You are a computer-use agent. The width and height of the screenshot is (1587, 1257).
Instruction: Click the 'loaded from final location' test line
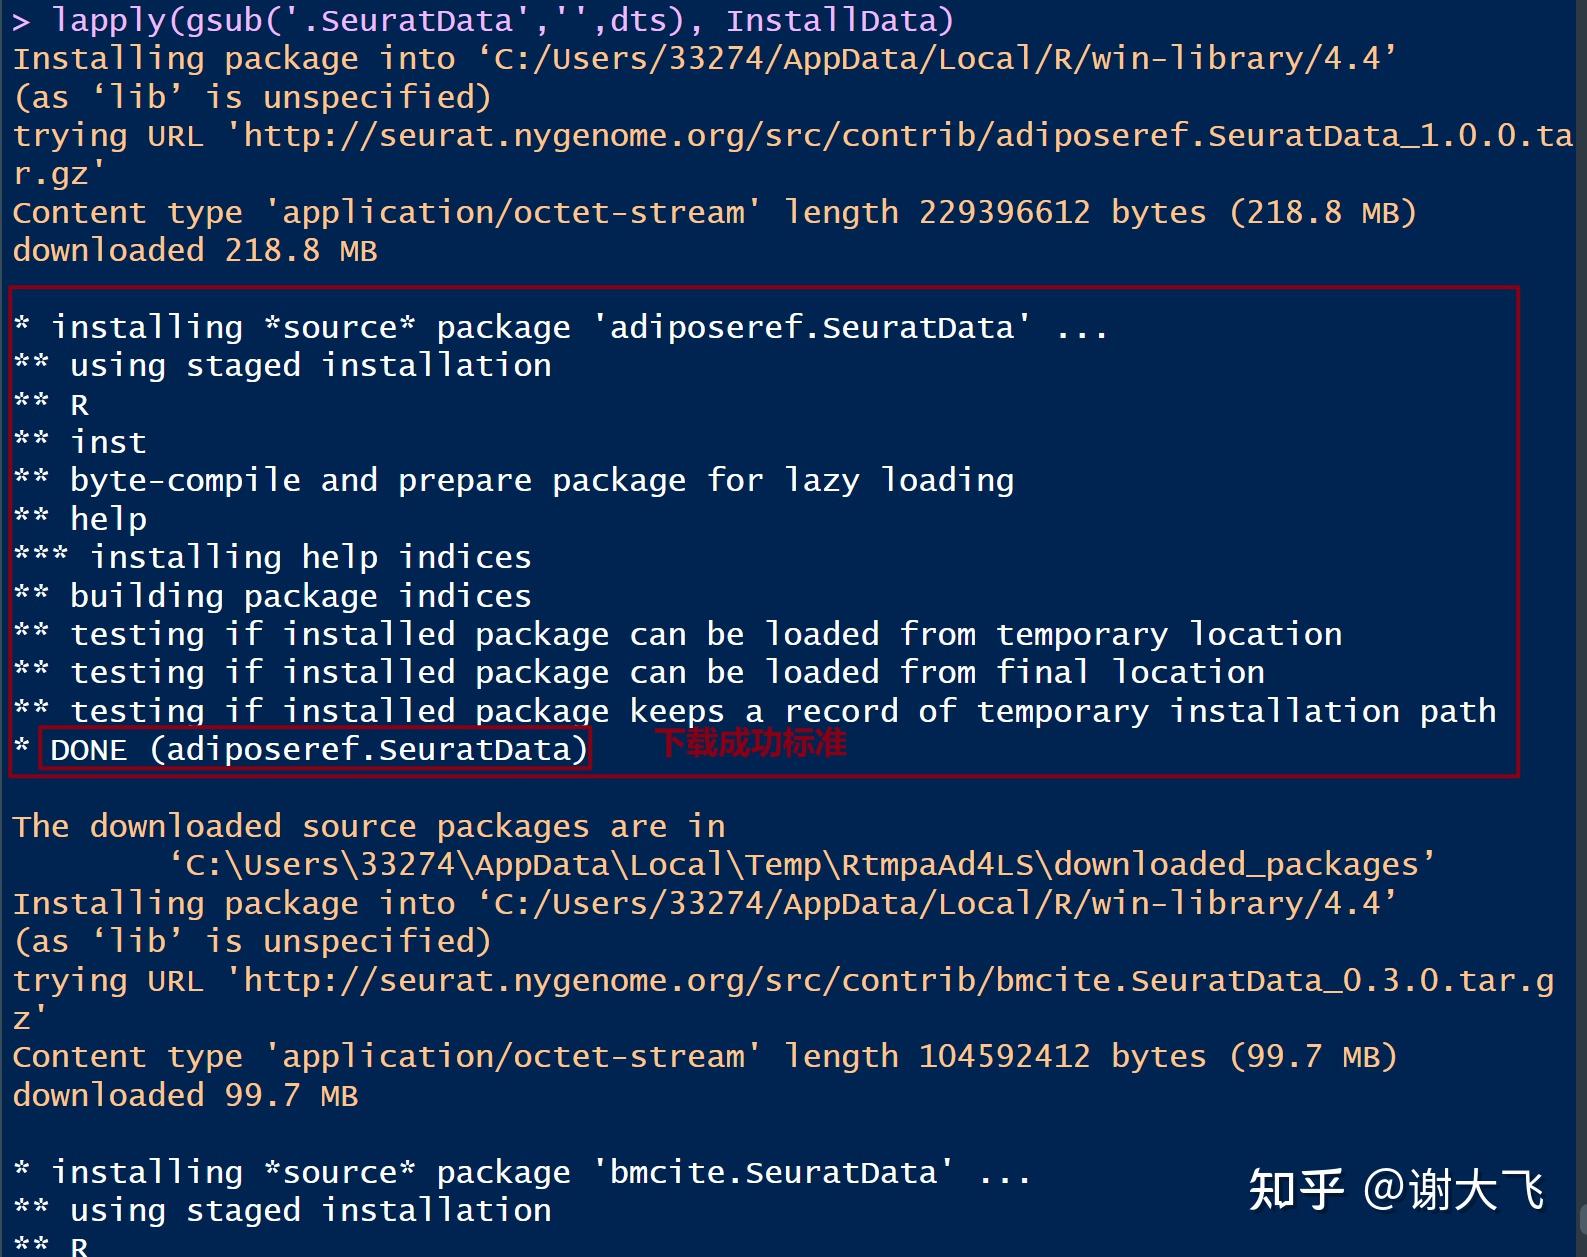coord(667,672)
